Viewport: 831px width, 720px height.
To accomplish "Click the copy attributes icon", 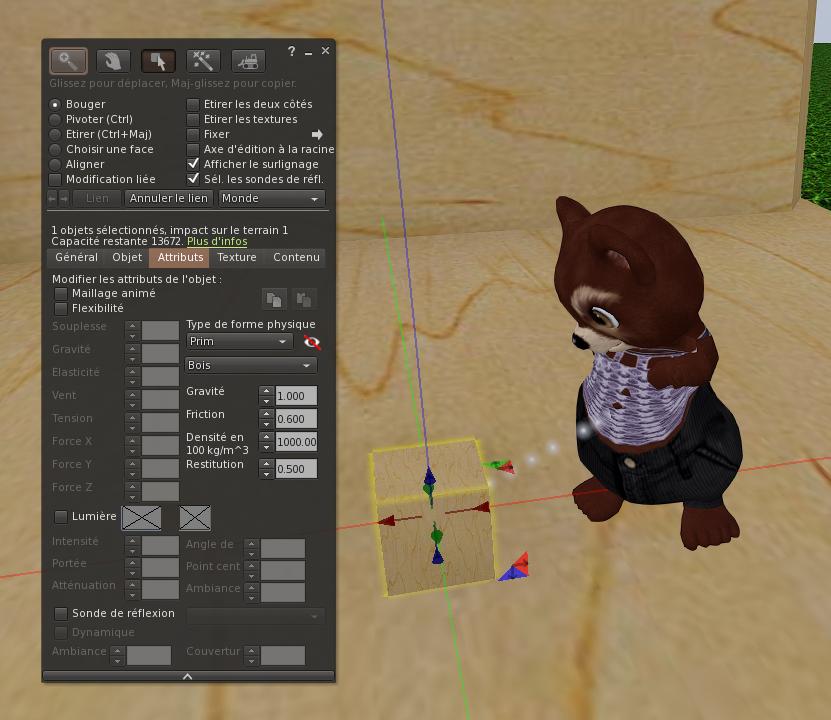I will pyautogui.click(x=274, y=299).
